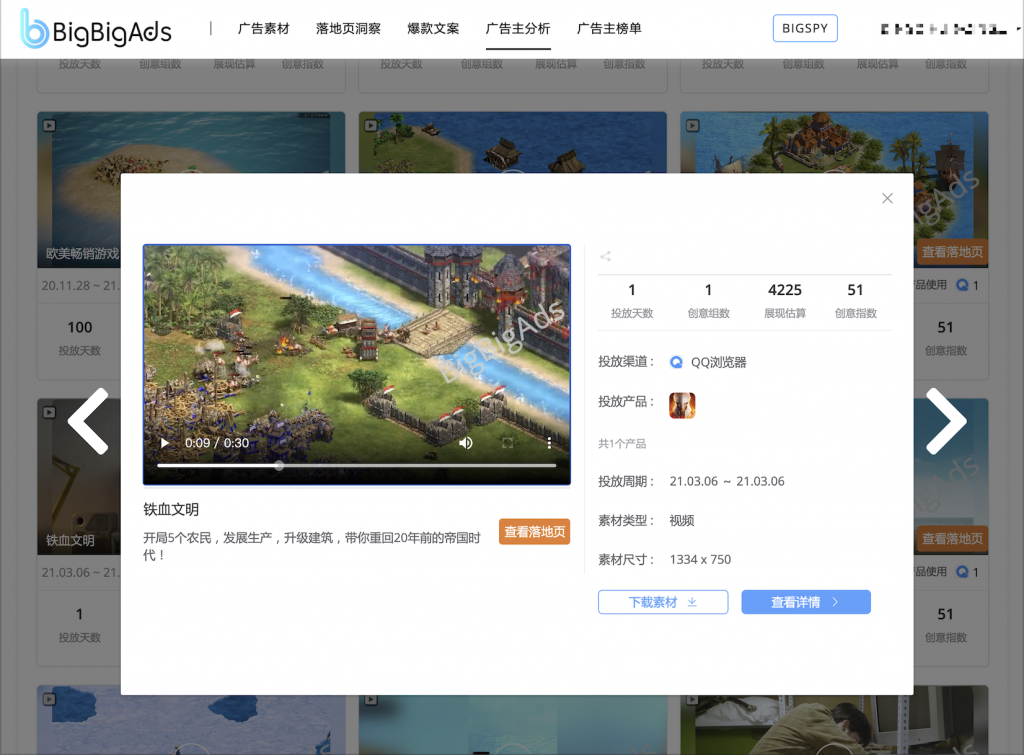Open the 广告主榜单 menu item
Image resolution: width=1024 pixels, height=755 pixels.
(x=609, y=29)
